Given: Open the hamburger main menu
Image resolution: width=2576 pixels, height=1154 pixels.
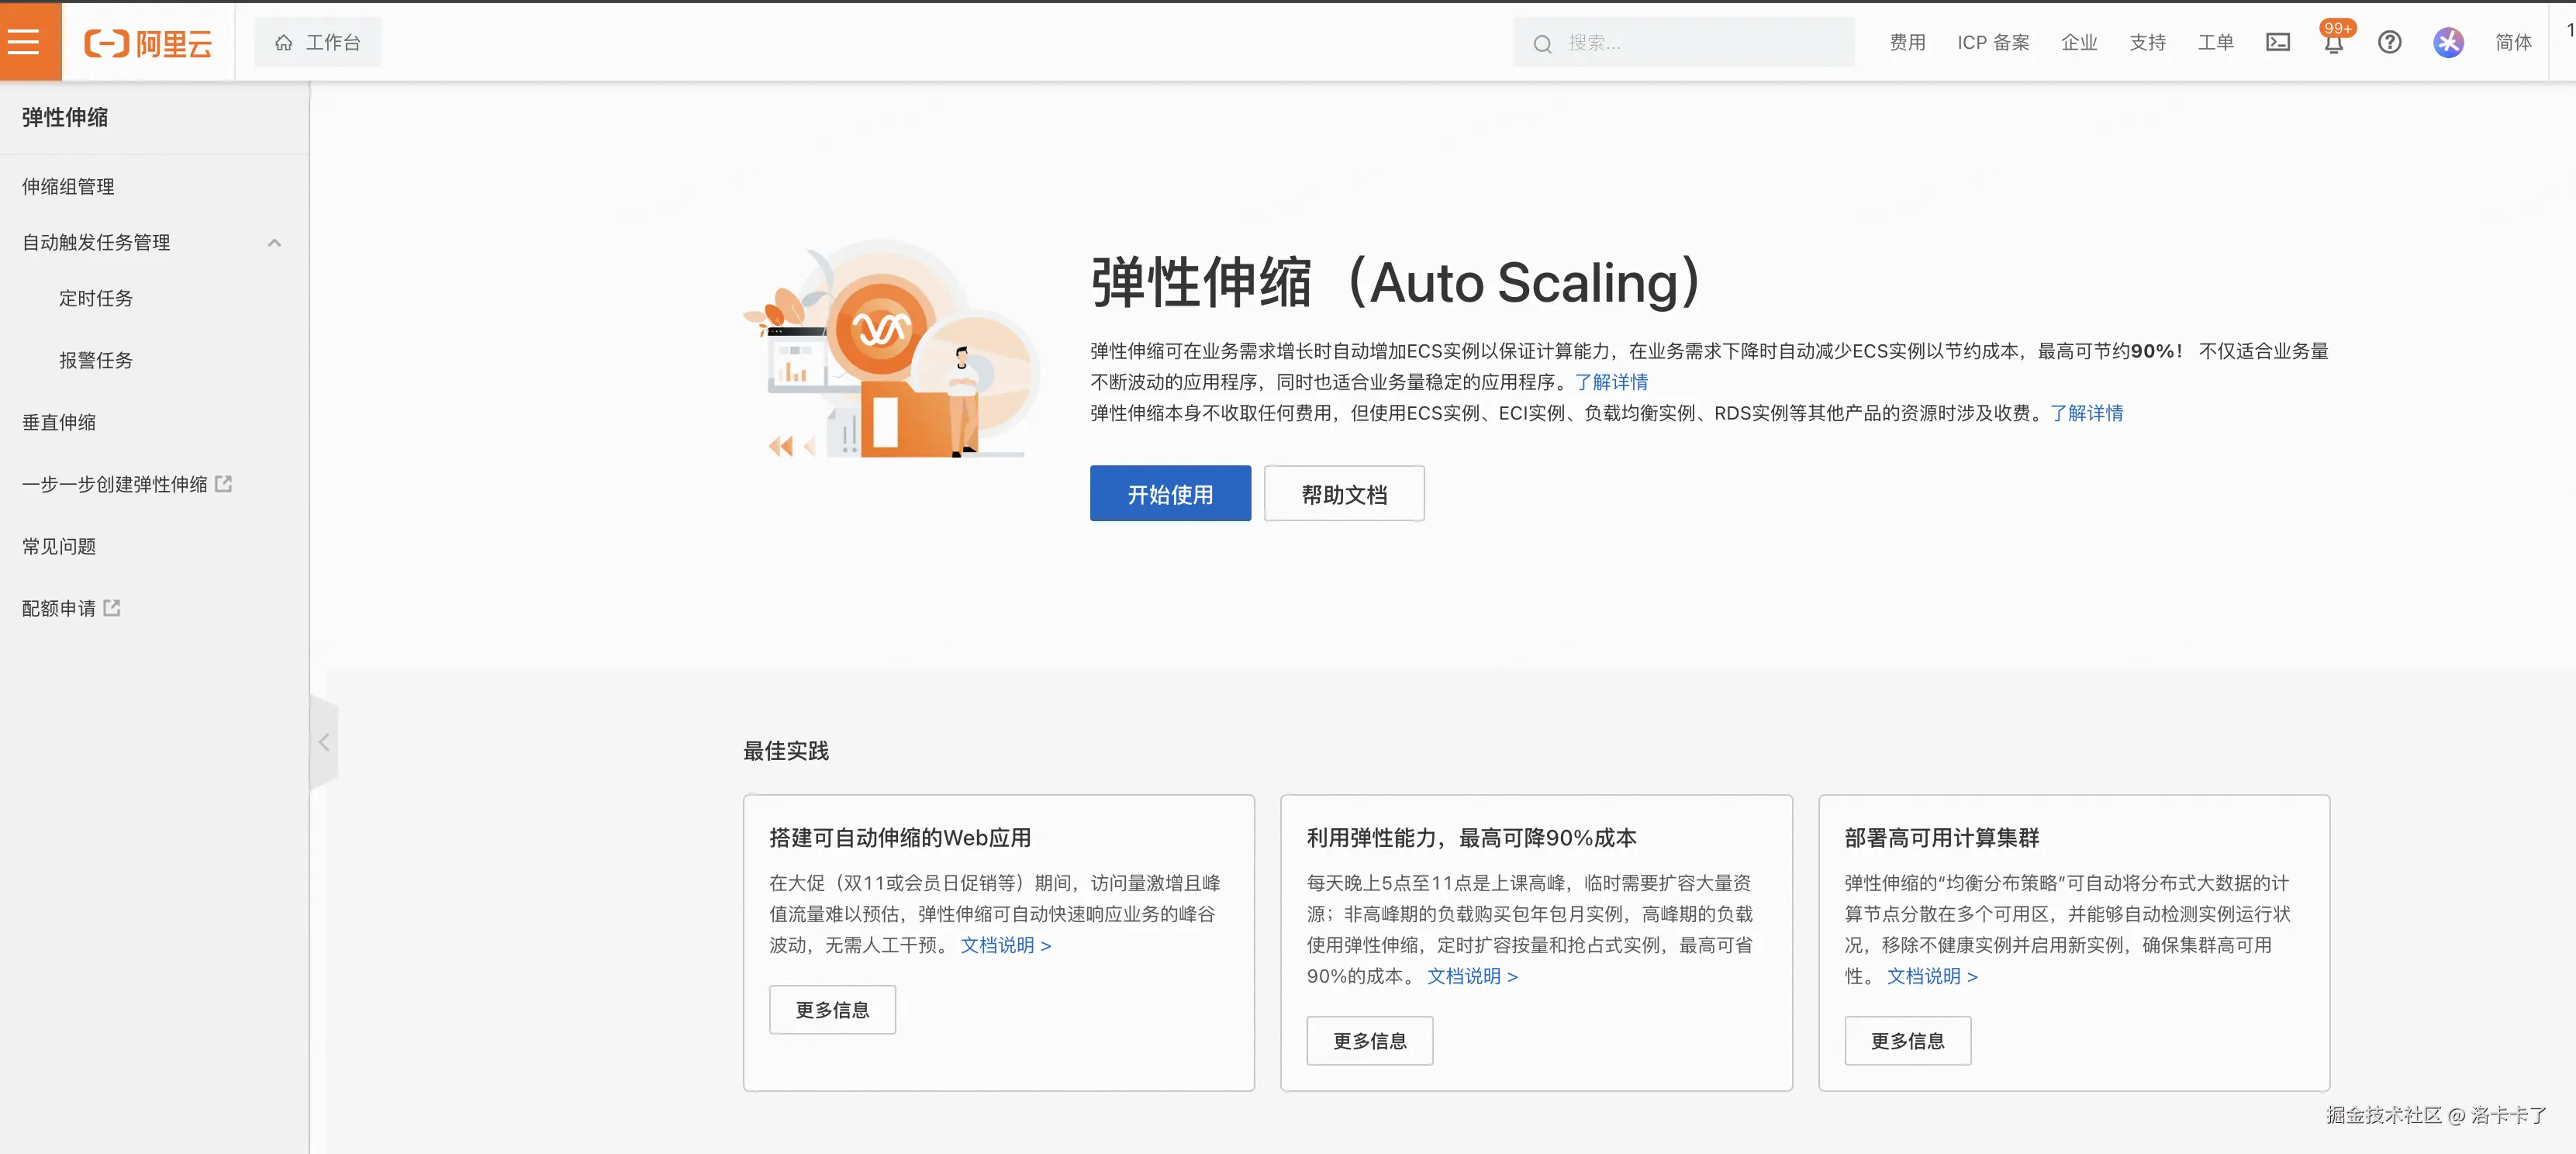Looking at the screenshot, I should coord(24,42).
